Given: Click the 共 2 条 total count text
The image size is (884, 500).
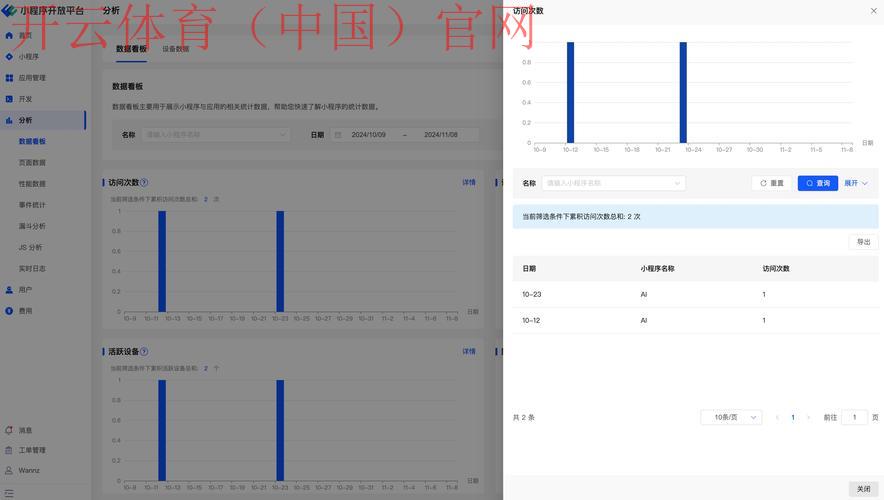Looking at the screenshot, I should click(524, 418).
